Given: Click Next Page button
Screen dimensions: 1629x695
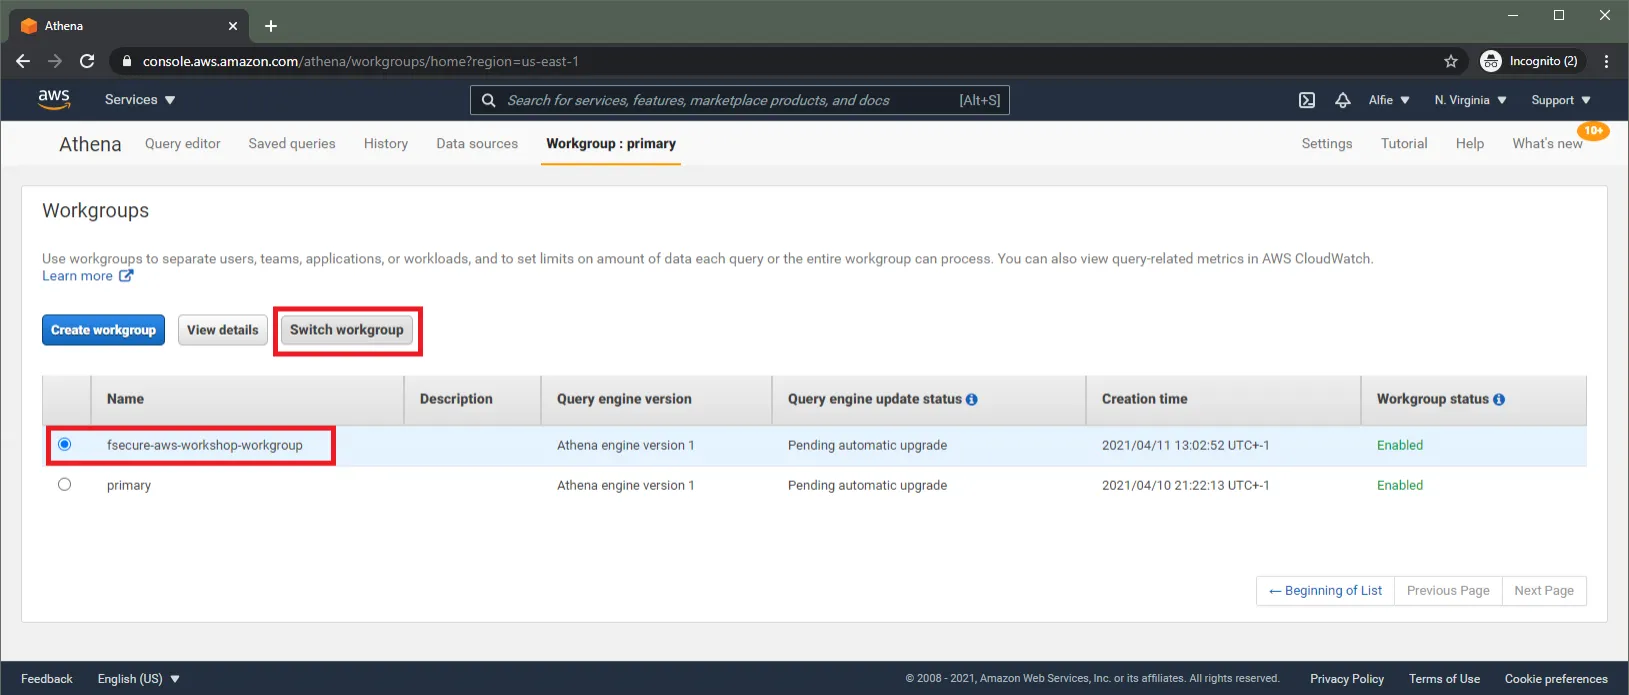Looking at the screenshot, I should (x=1544, y=590).
